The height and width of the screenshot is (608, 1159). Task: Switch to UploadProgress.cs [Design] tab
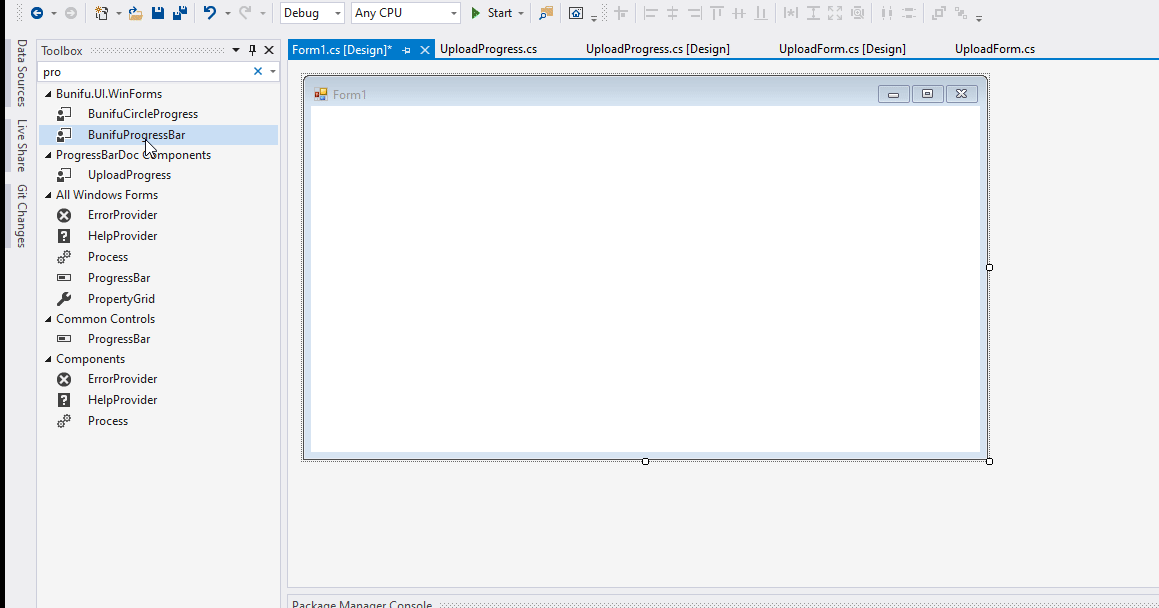click(x=658, y=49)
